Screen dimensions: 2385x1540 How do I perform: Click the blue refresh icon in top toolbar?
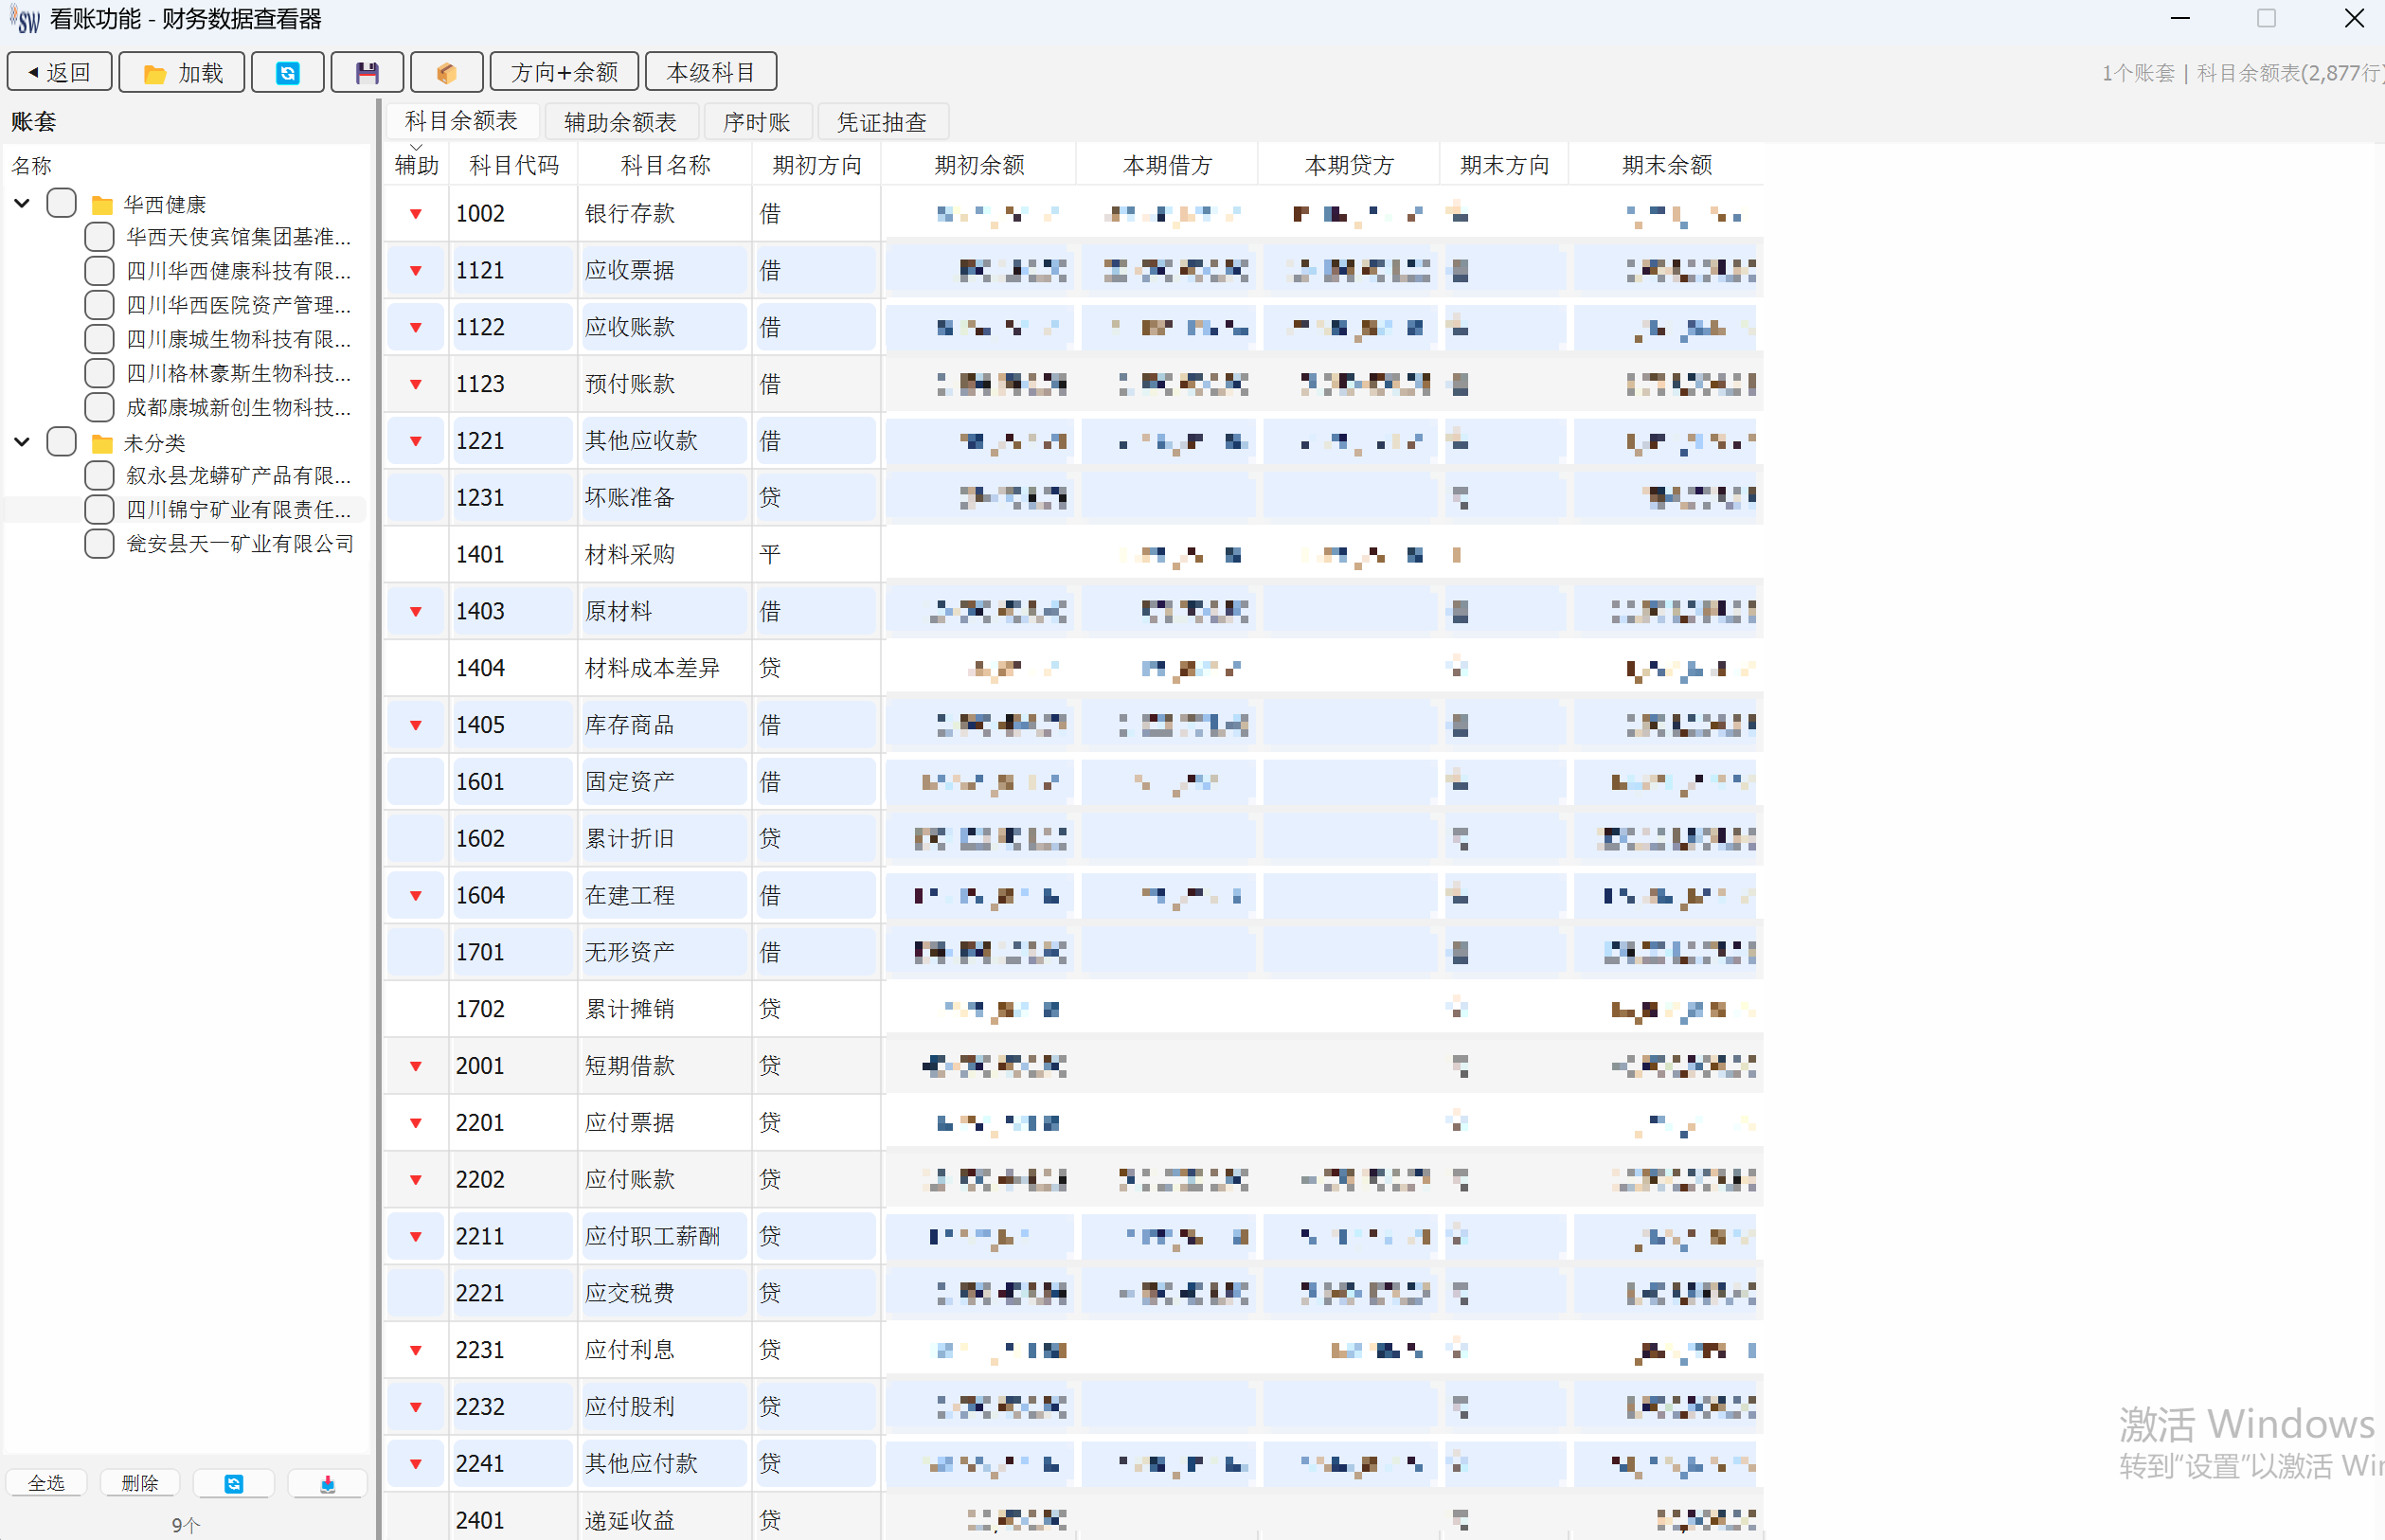click(287, 73)
